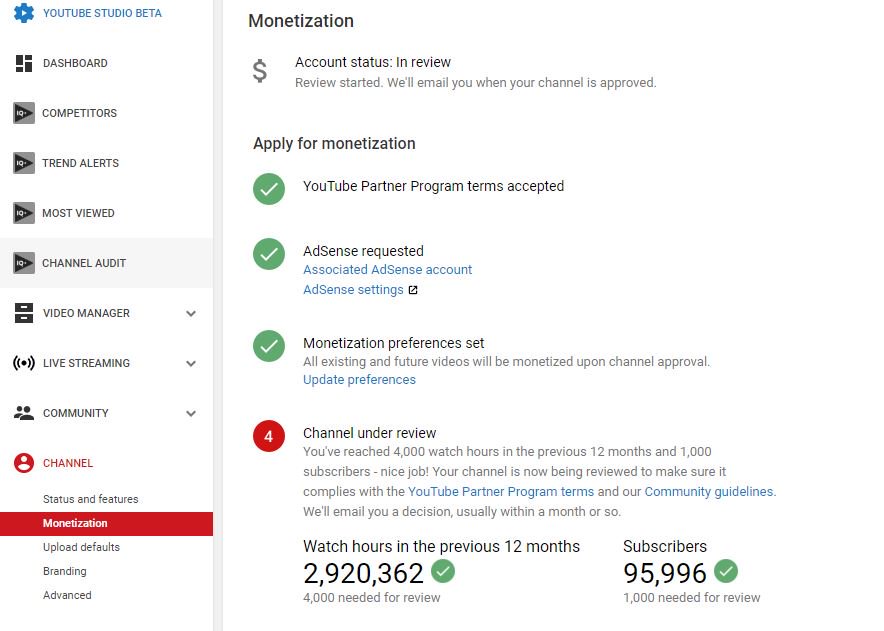Screen dimensions: 884x631
Task: Click the watch hours value 2,920,362
Action: (x=363, y=573)
